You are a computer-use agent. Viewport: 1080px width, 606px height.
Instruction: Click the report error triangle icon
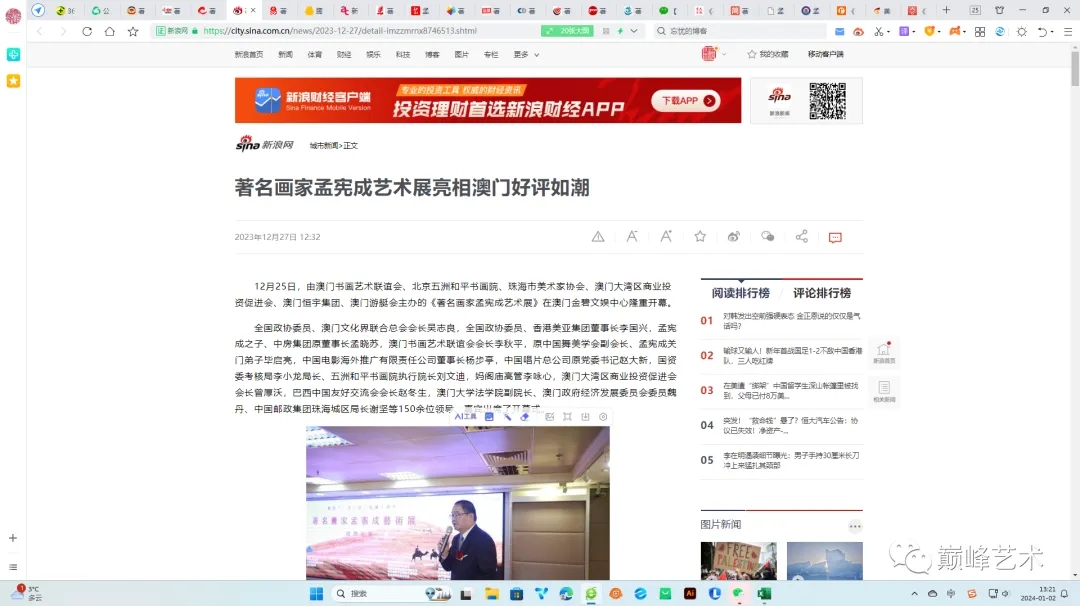(598, 237)
